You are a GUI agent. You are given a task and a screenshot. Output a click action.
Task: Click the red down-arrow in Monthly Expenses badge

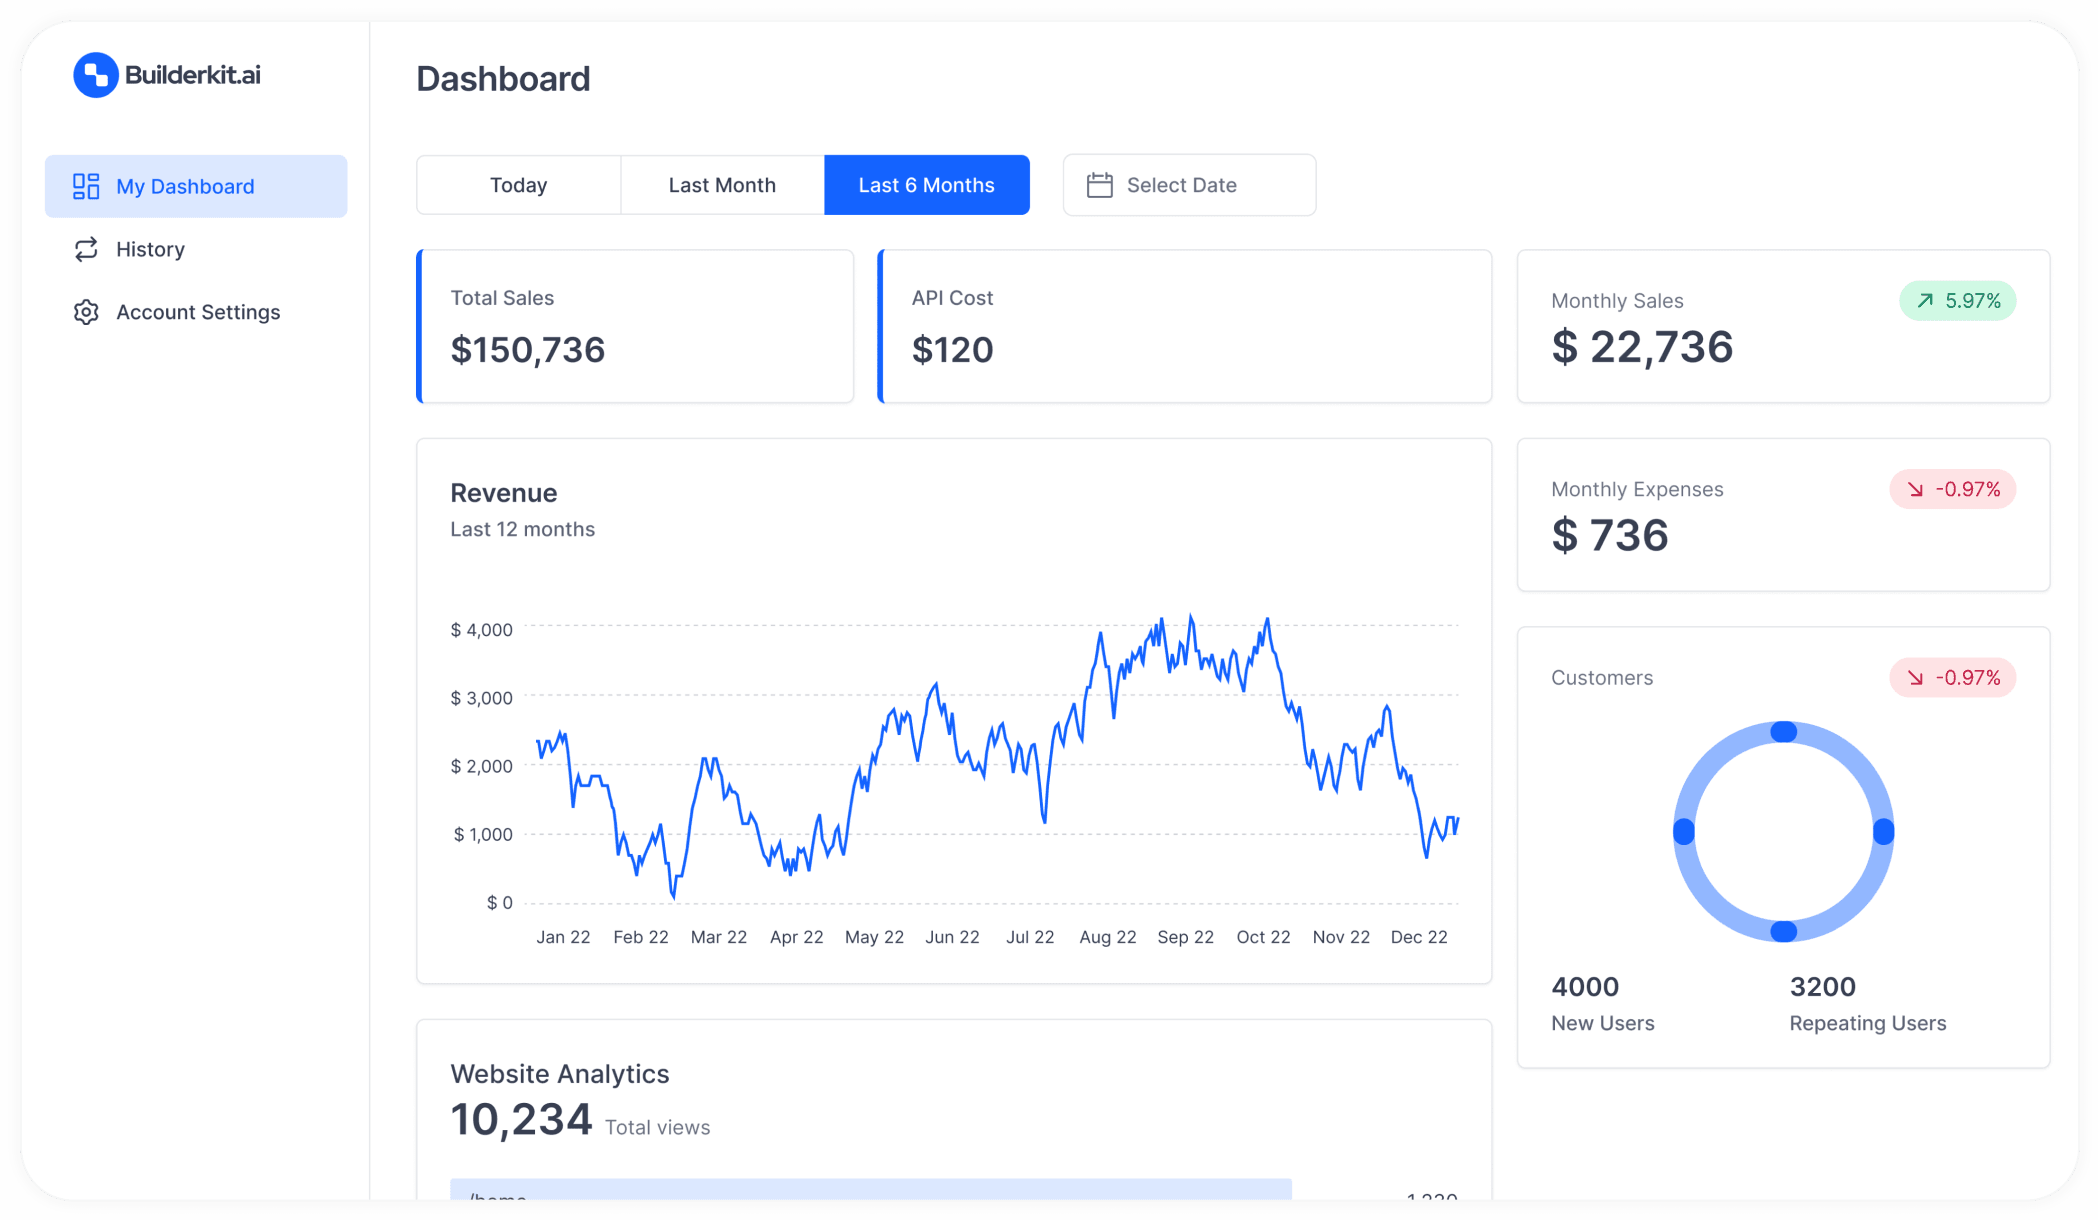tap(1915, 489)
